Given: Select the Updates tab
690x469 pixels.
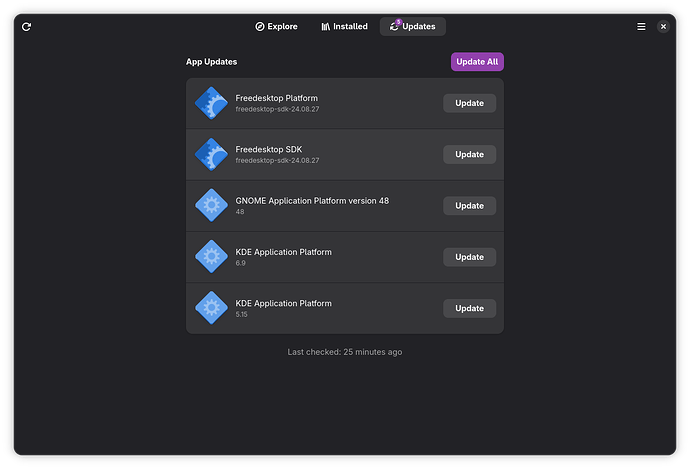Looking at the screenshot, I should (413, 26).
